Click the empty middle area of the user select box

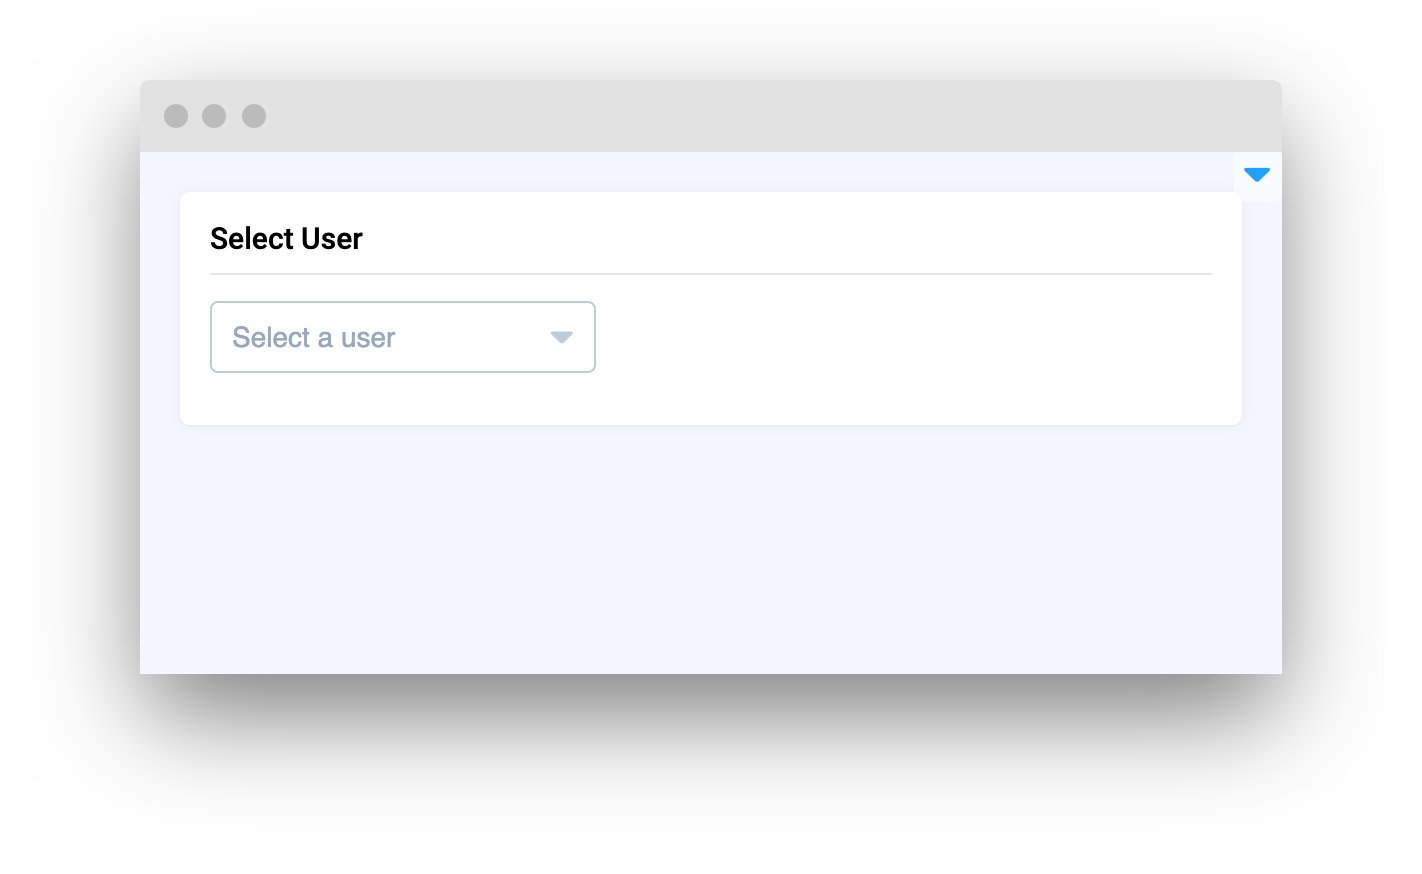470,338
